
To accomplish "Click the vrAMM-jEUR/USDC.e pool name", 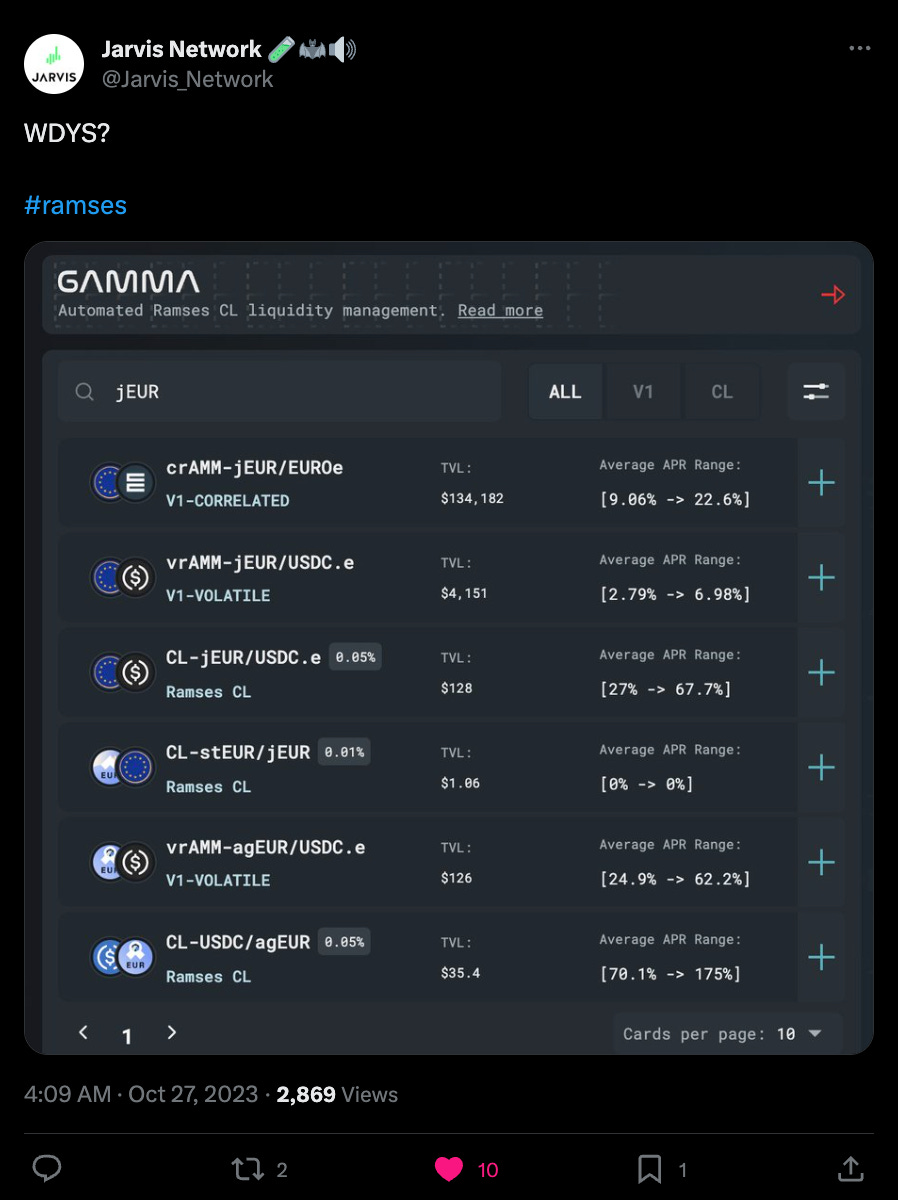I will [260, 562].
